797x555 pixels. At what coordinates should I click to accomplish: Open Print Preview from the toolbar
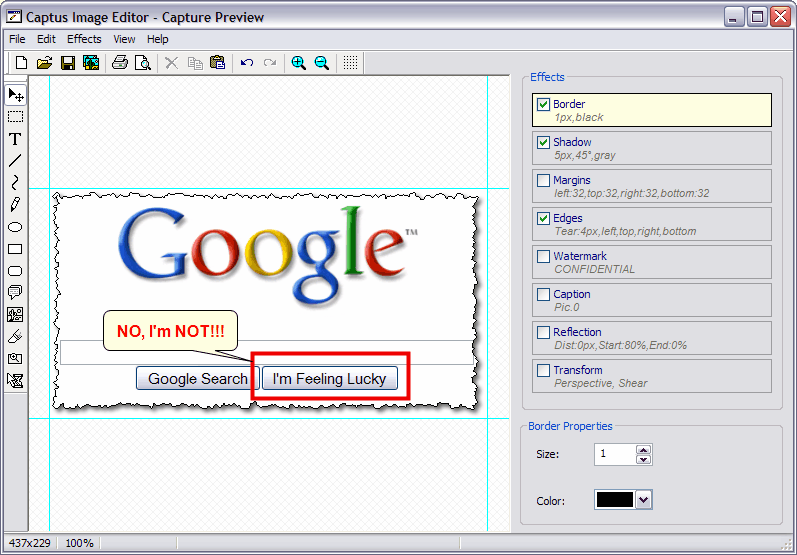point(143,63)
